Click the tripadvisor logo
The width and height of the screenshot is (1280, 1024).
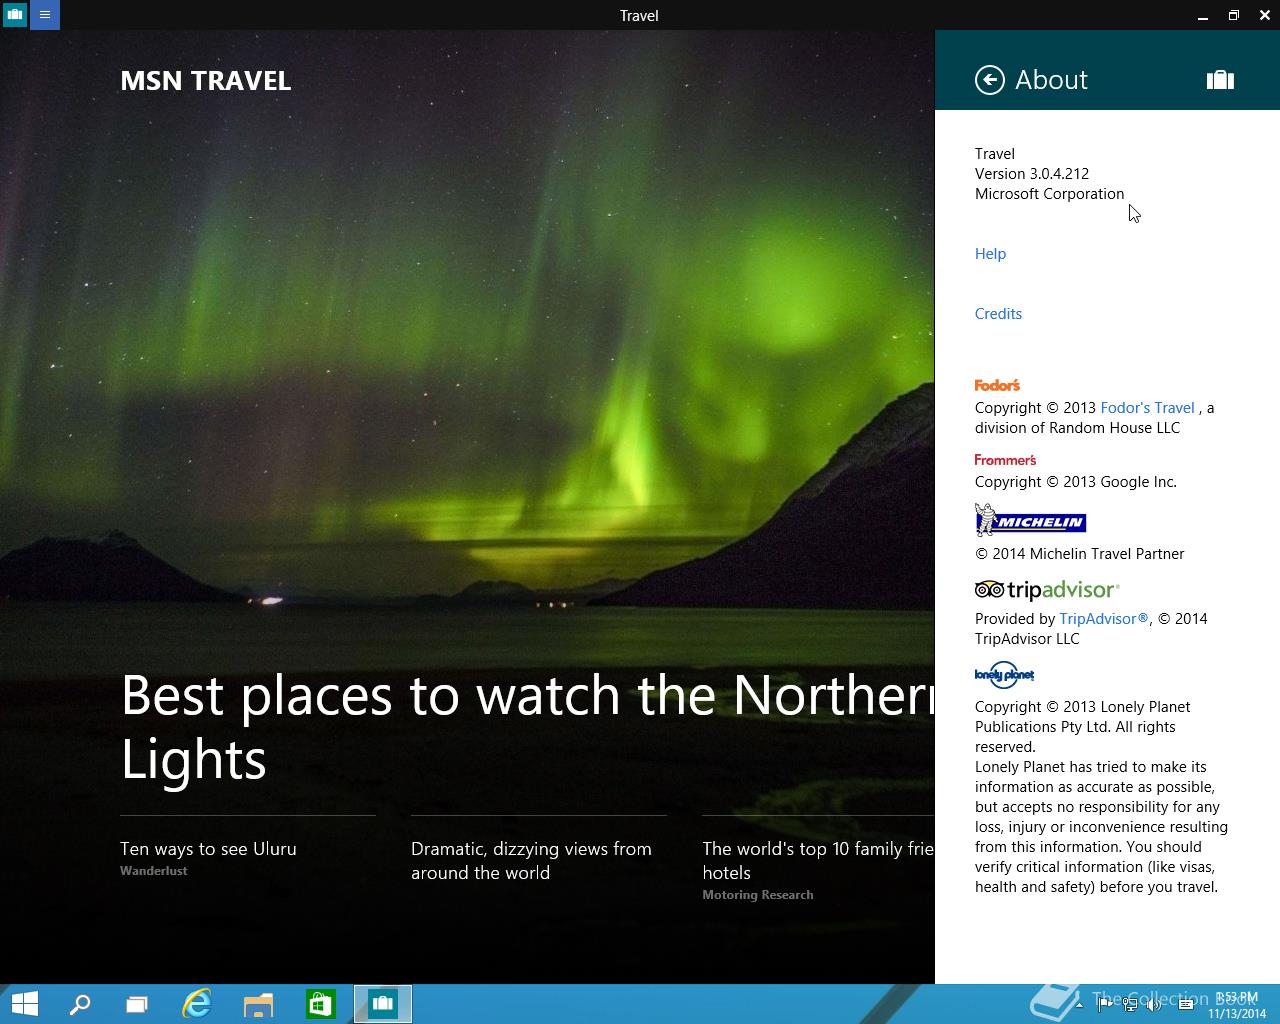(1047, 590)
